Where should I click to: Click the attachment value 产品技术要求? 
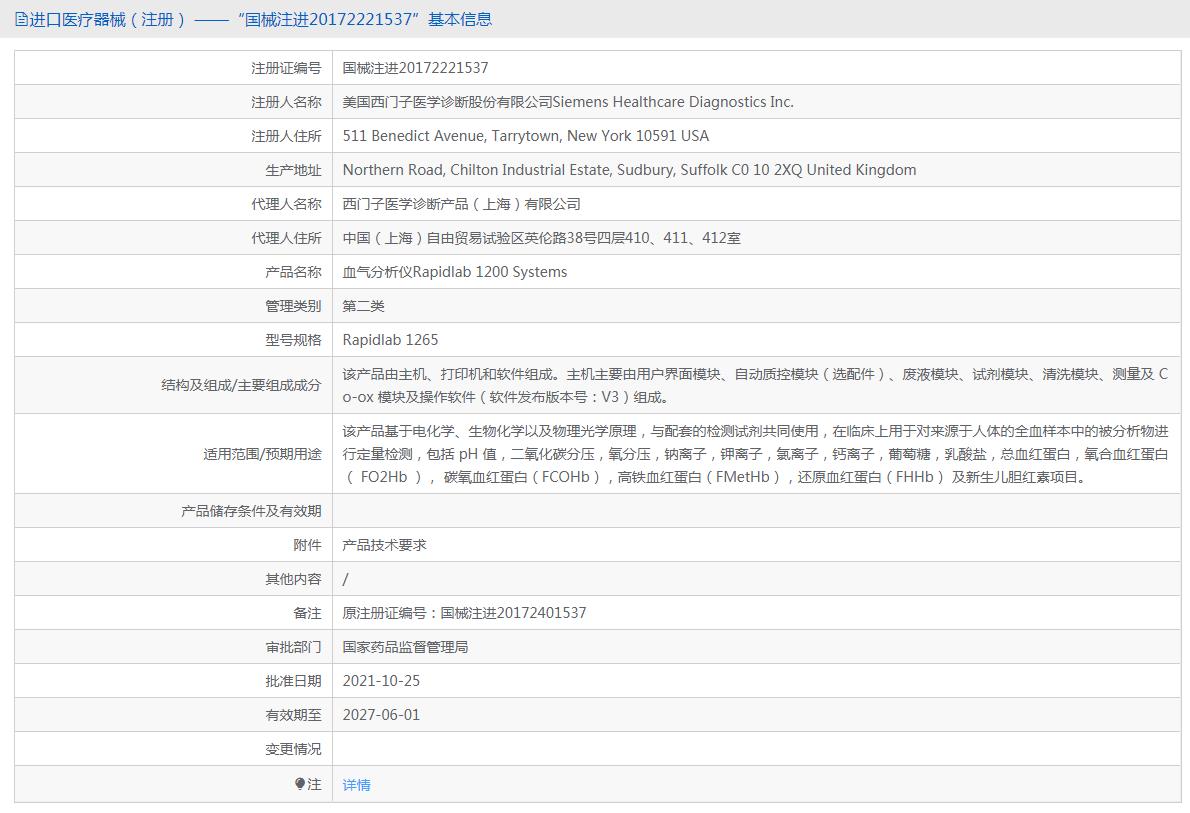(385, 545)
